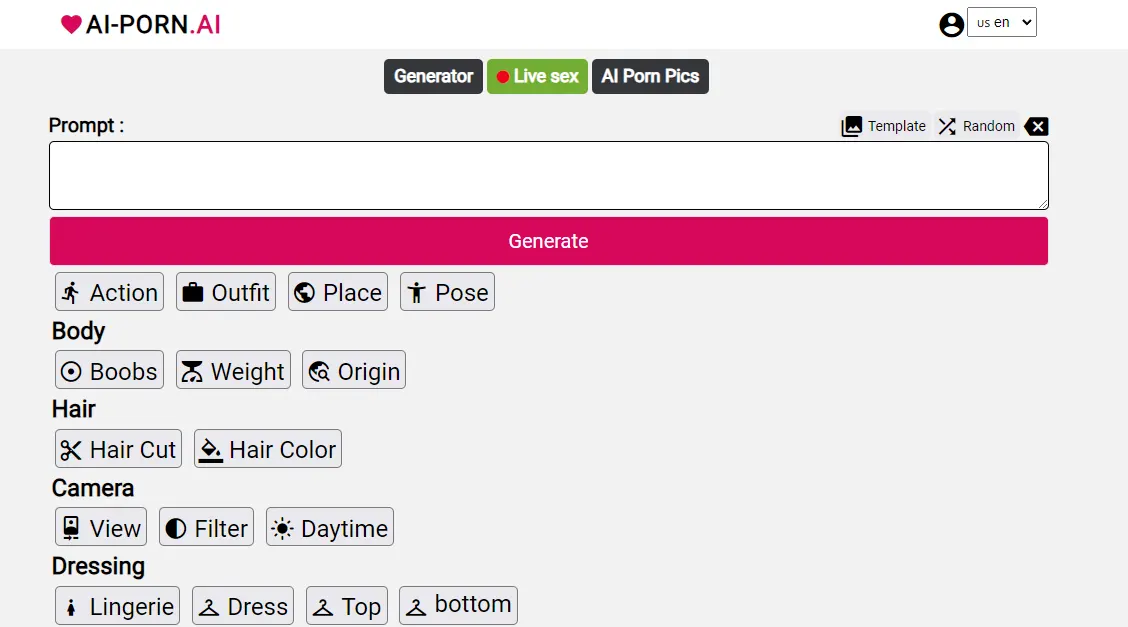Click the Template image icon
This screenshot has height=627, width=1128.
[x=852, y=126]
